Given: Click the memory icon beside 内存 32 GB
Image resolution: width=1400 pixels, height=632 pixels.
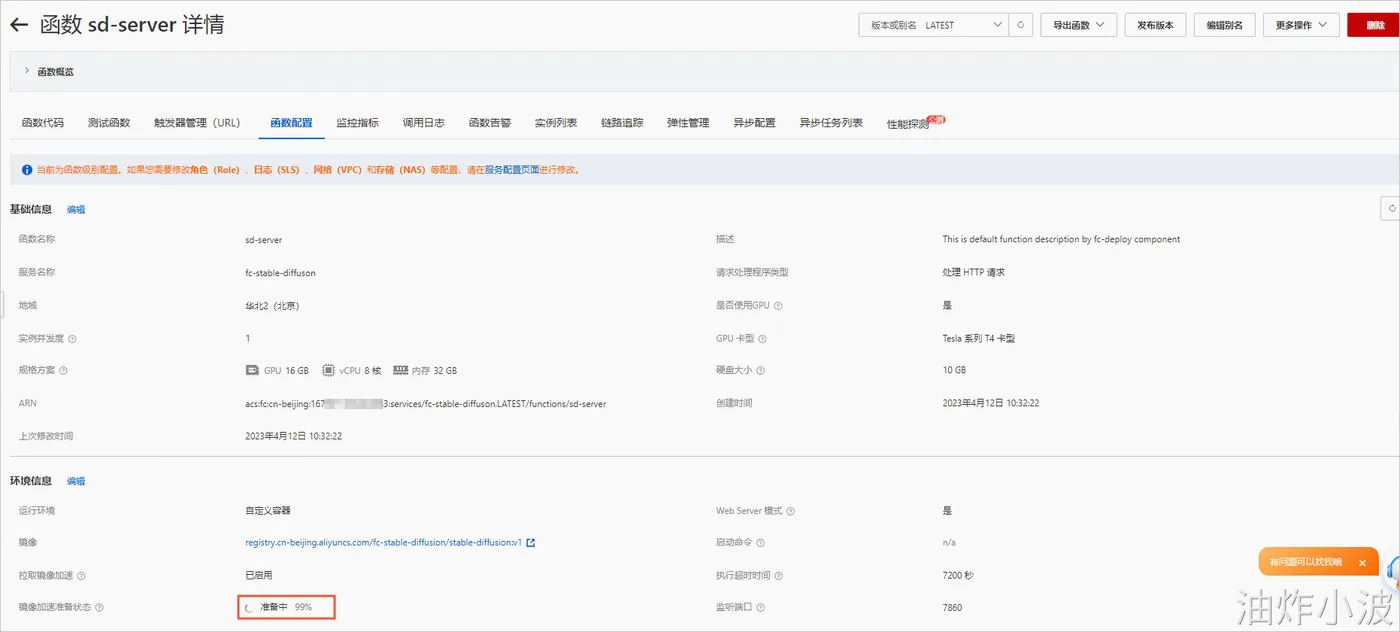Looking at the screenshot, I should pyautogui.click(x=400, y=370).
